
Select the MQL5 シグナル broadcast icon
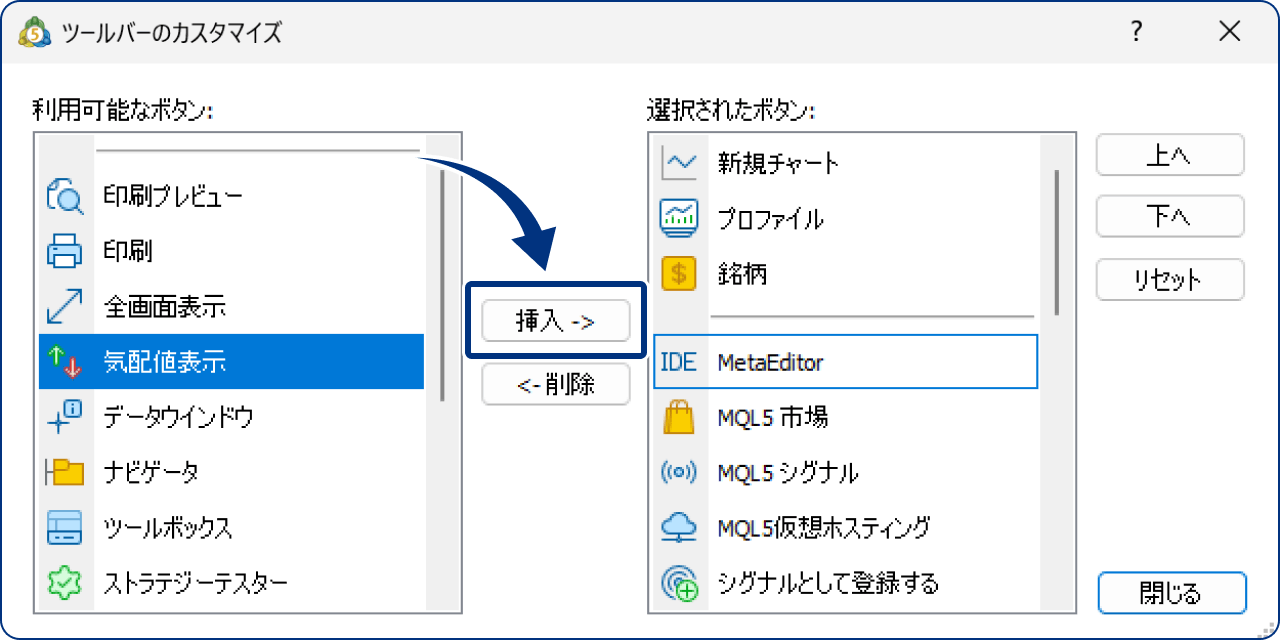(x=678, y=472)
